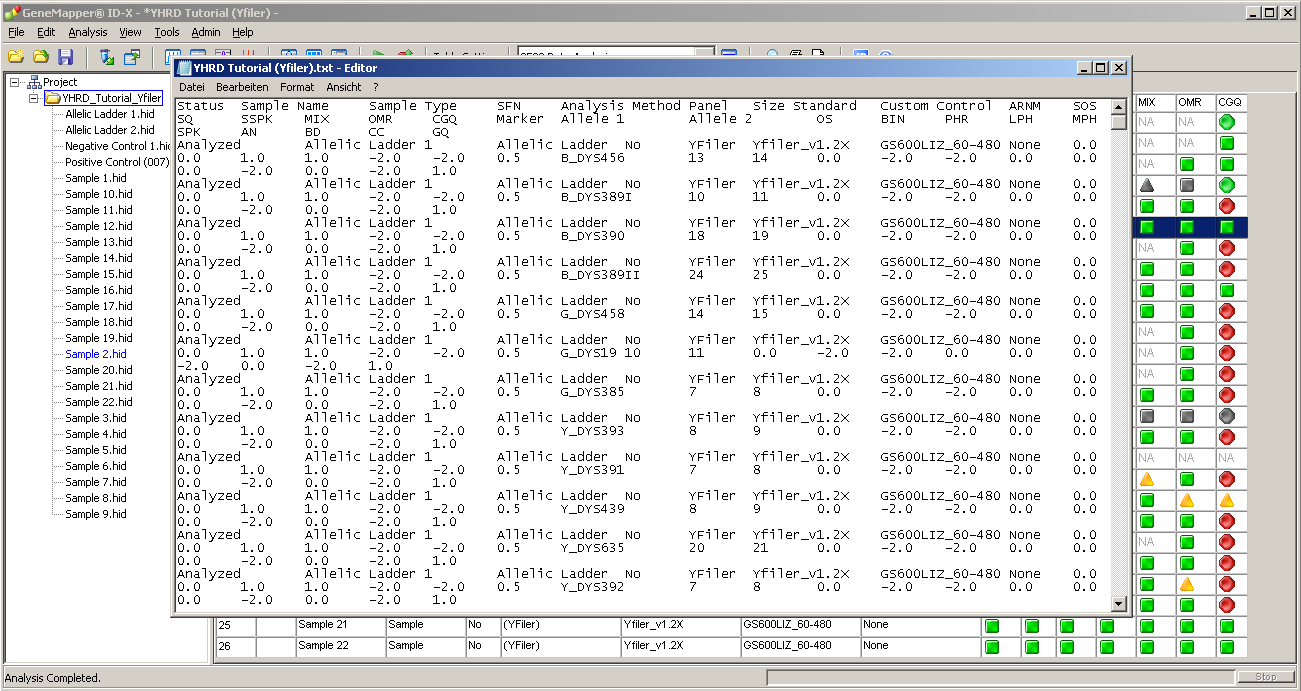Collapse the YHRD_Tutorial_Yfiler folder node
Viewport: 1301px width, 691px height.
(33, 98)
